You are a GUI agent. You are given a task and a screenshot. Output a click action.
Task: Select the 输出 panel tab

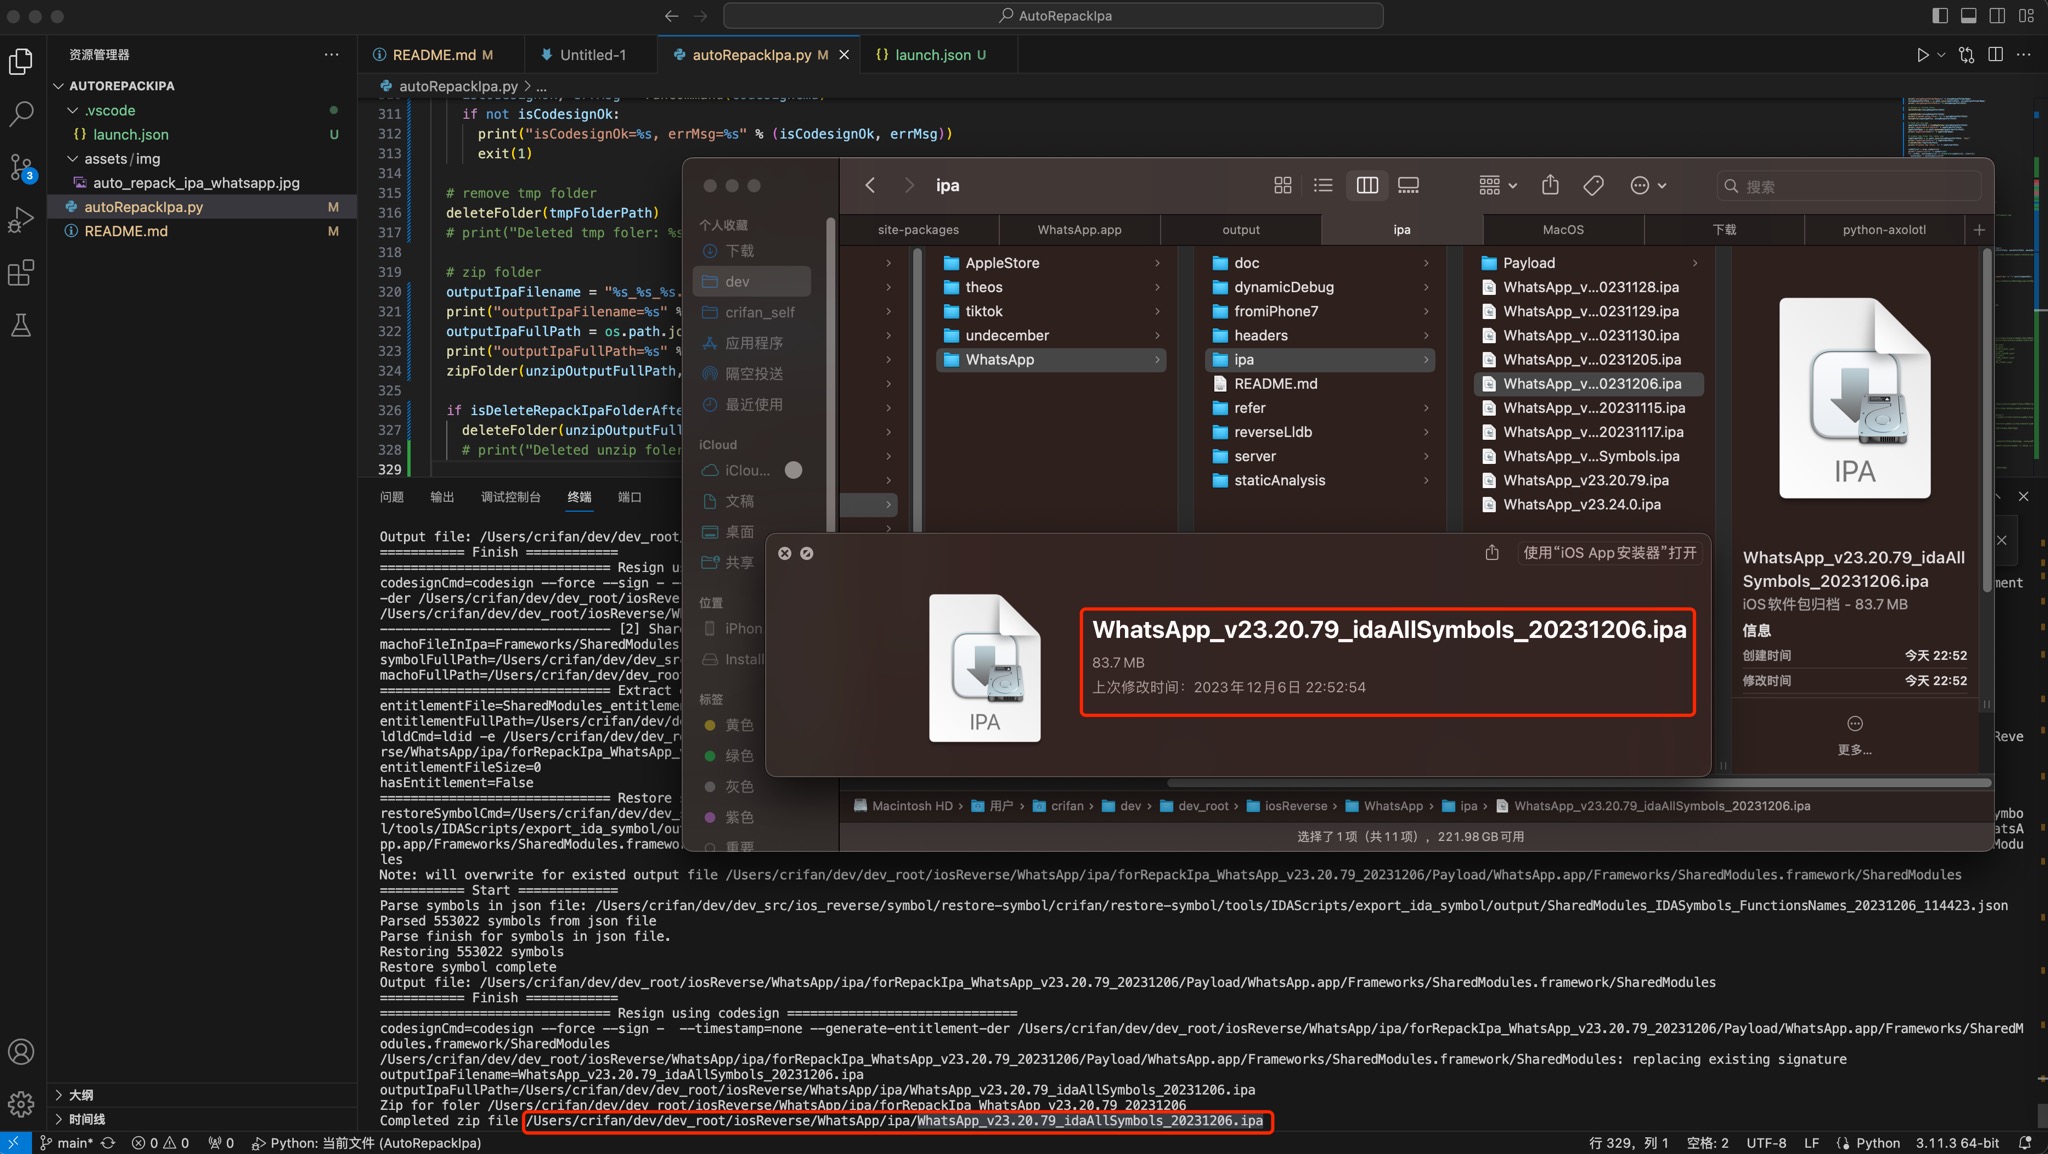click(x=442, y=497)
